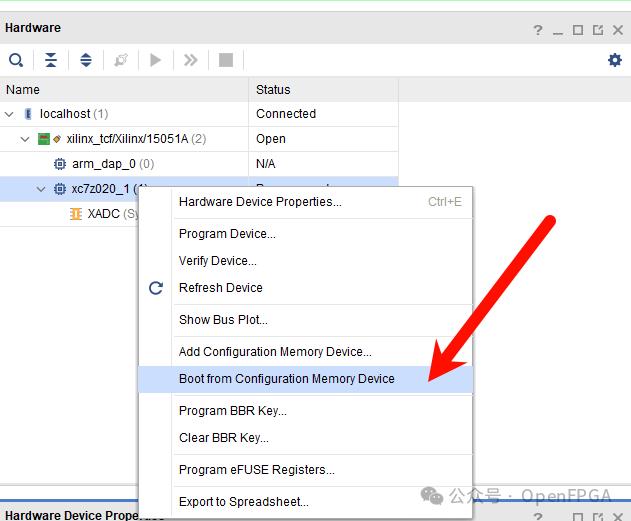Collapse the localhost tree node
This screenshot has height=521, width=631.
click(x=11, y=114)
